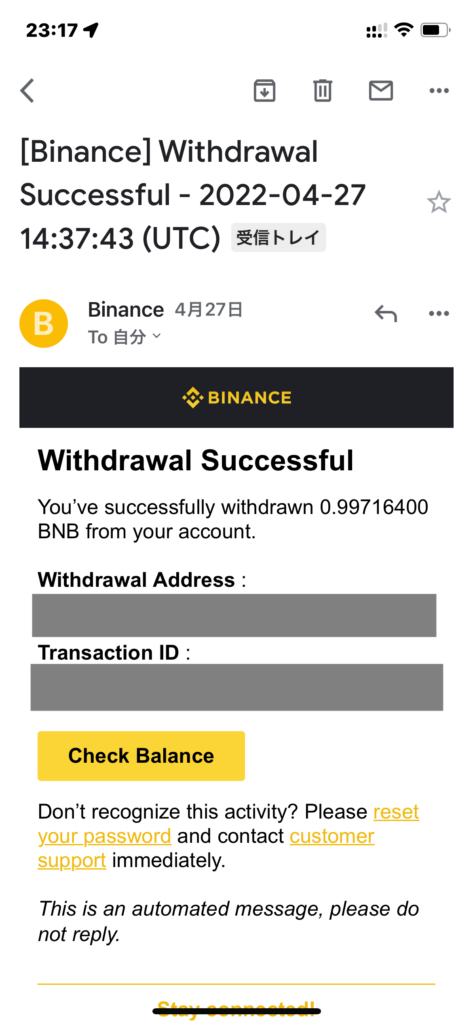473x1024 pixels.
Task: Mark as unread with the envelope icon
Action: coord(381,91)
